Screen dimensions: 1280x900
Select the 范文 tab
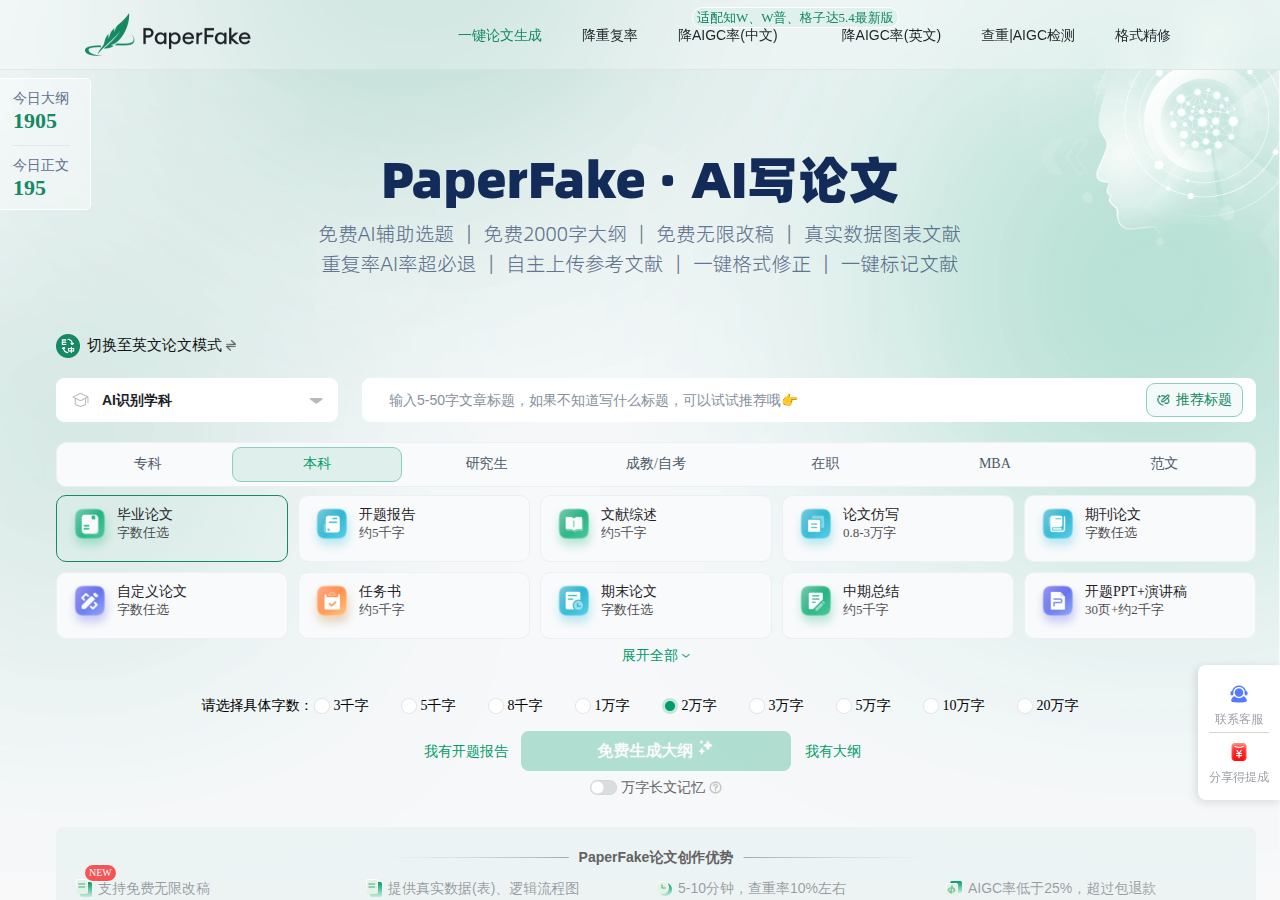[x=1164, y=464]
